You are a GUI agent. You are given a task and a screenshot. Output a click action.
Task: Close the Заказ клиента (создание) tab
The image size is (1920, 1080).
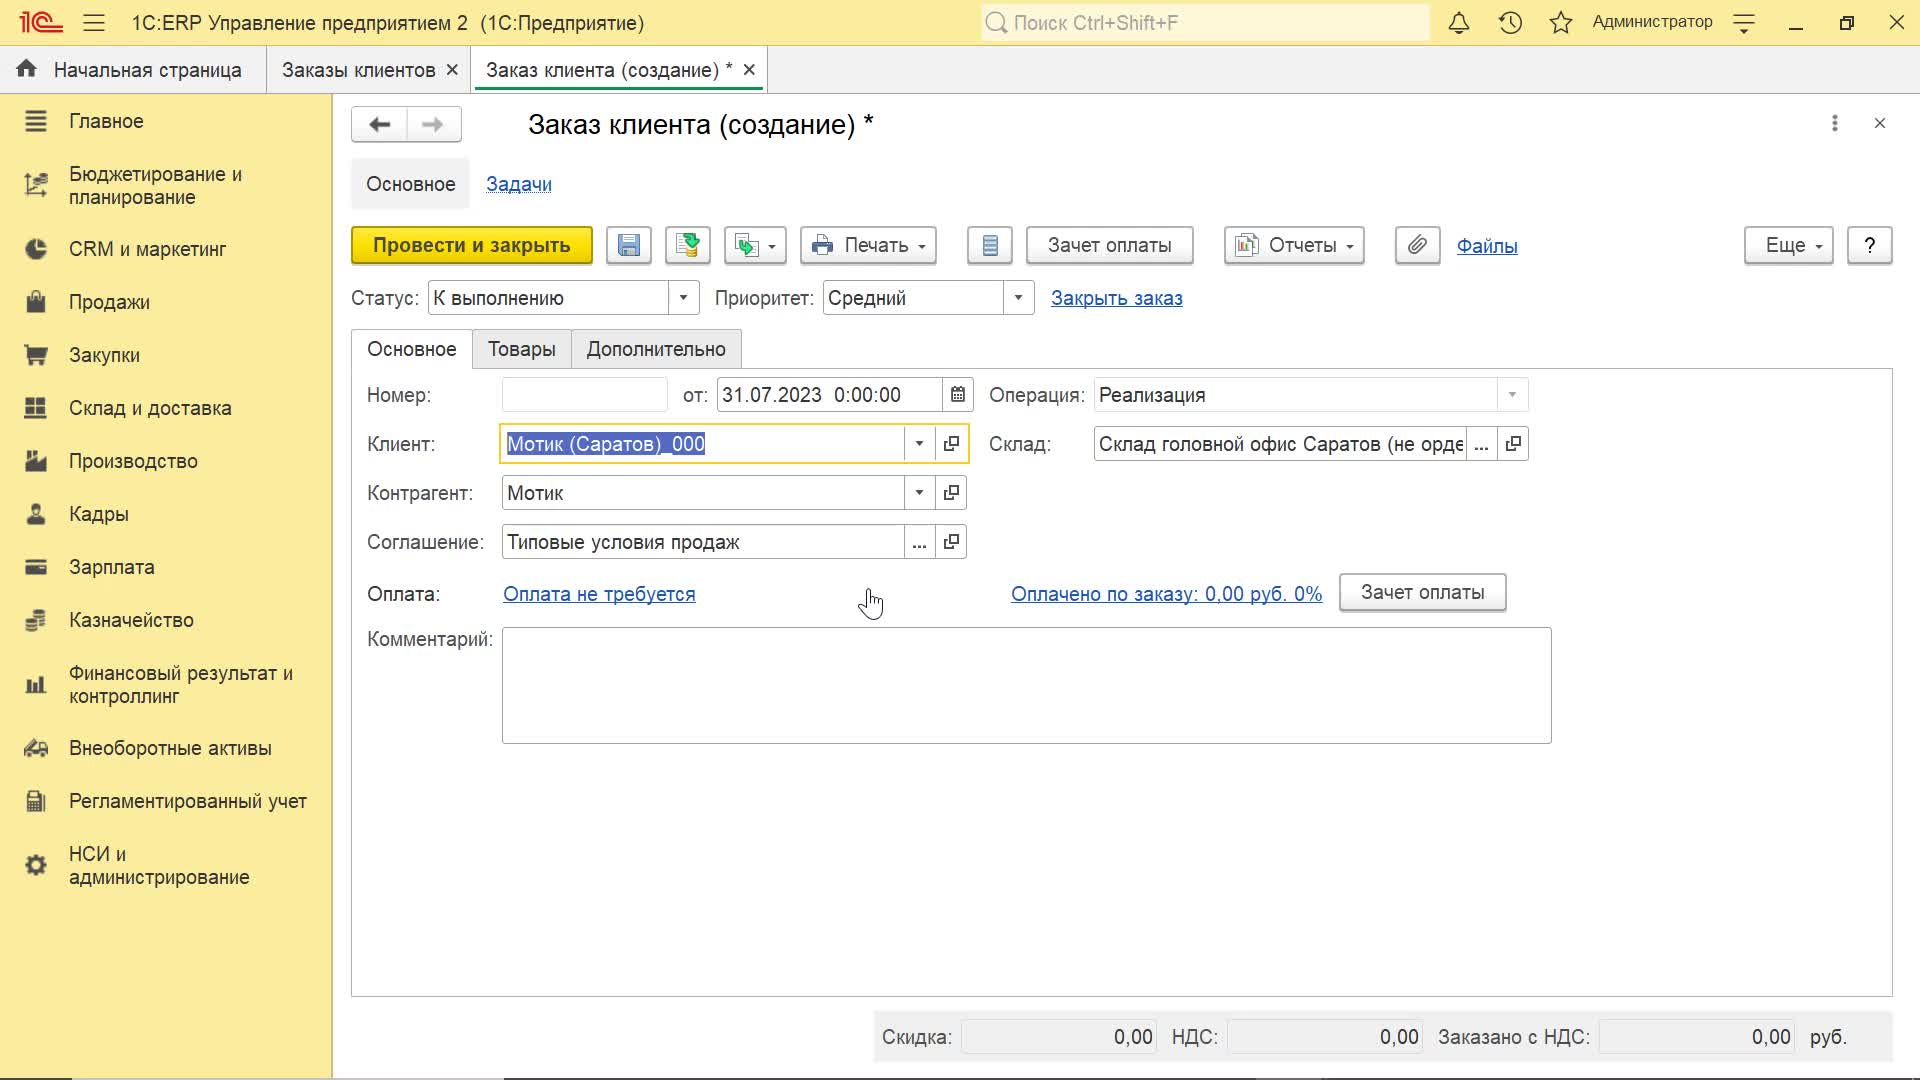pyautogui.click(x=749, y=70)
